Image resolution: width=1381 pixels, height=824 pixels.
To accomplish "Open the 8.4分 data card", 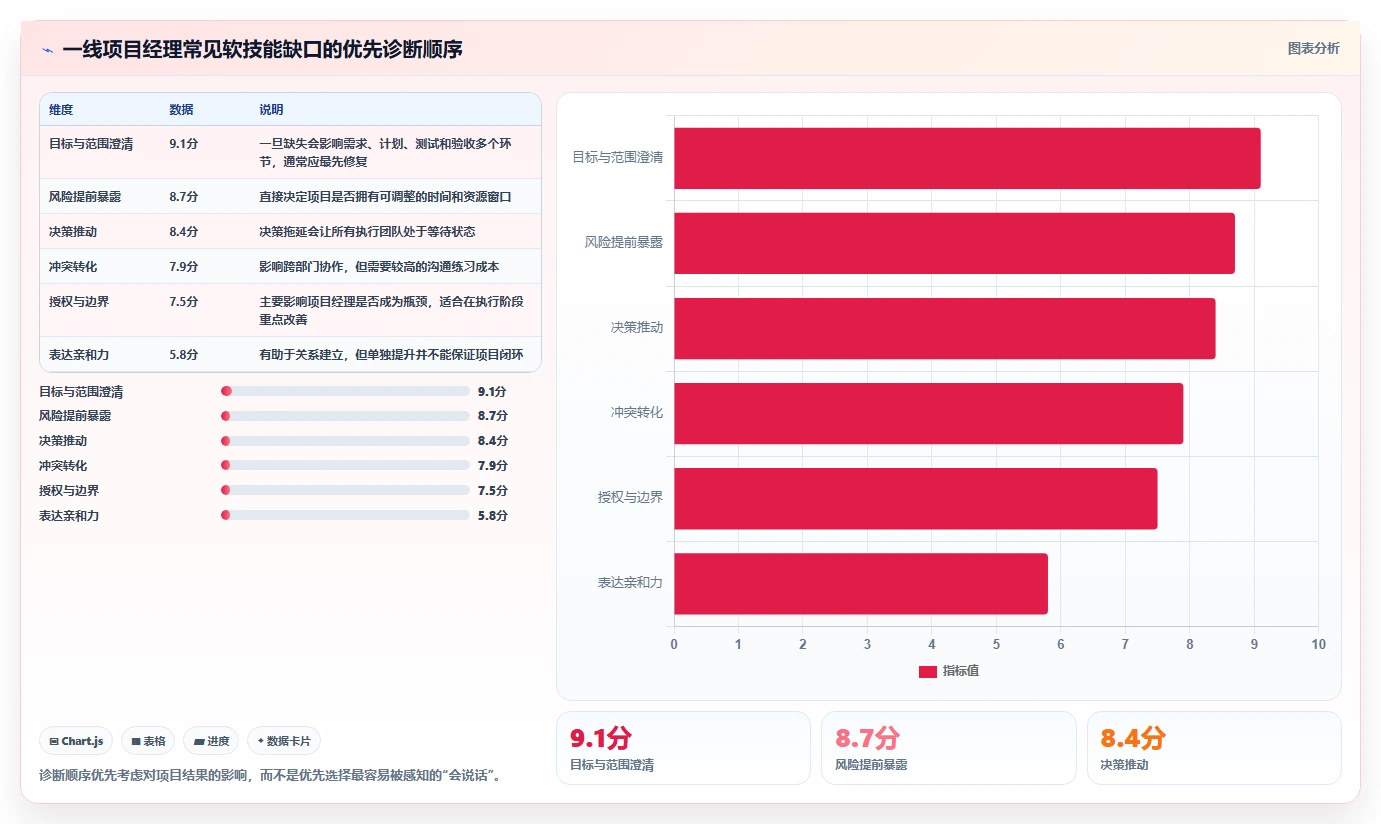I will [x=1214, y=748].
